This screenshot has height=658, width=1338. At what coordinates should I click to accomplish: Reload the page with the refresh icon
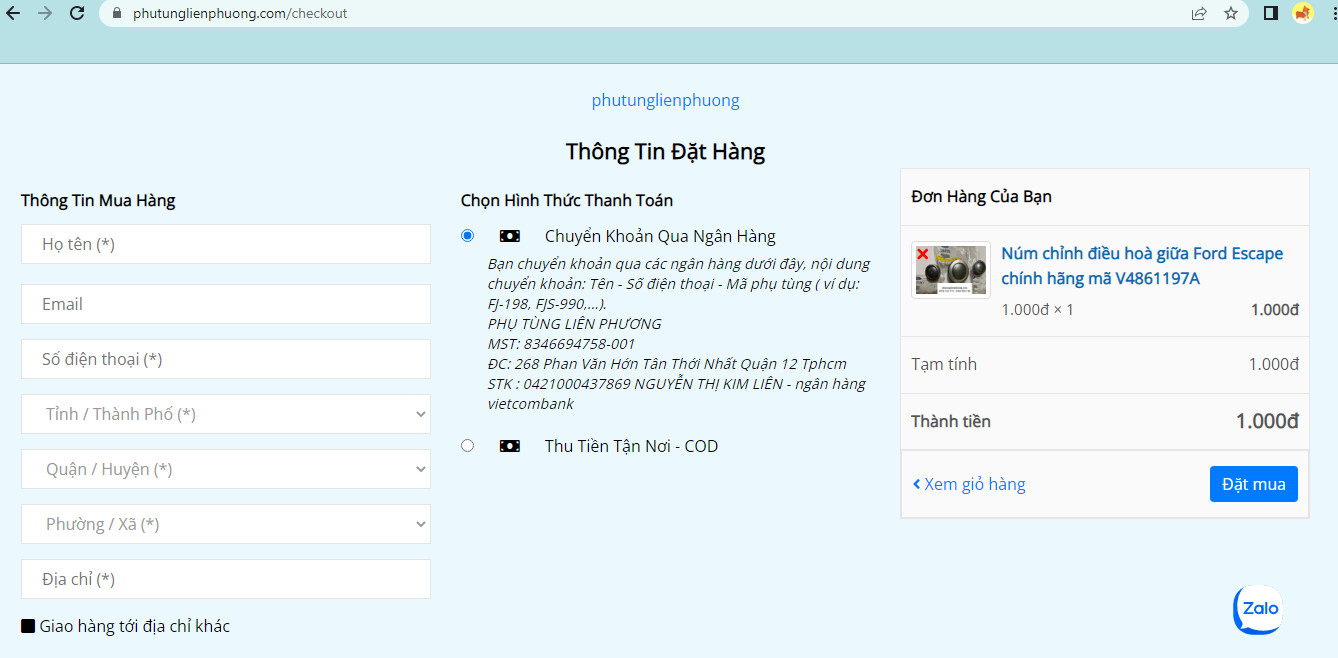click(x=77, y=13)
